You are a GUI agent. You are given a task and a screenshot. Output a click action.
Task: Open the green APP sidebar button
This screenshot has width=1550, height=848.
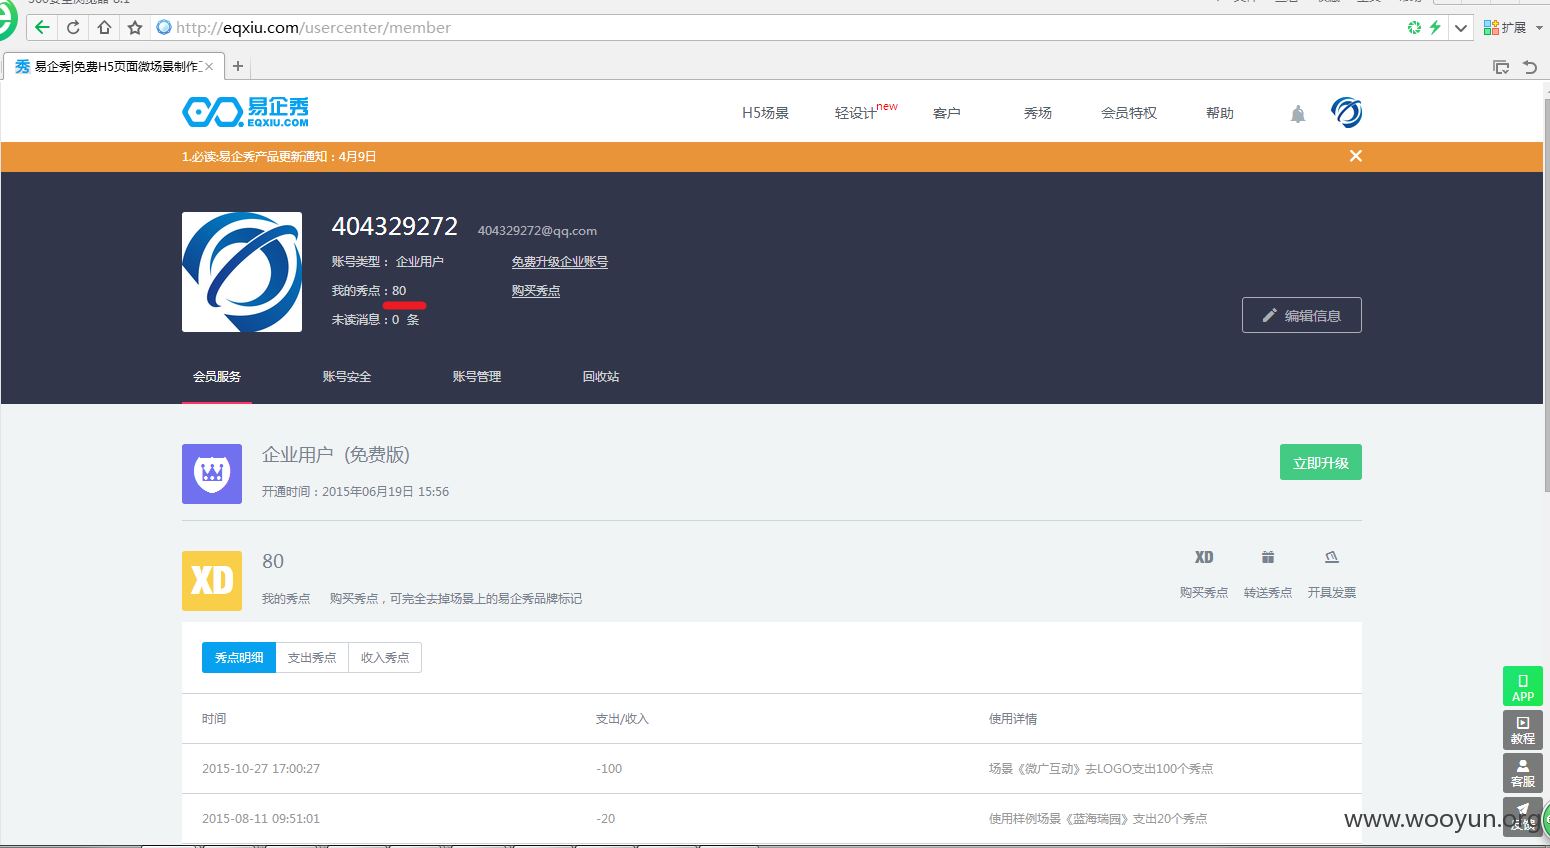click(x=1523, y=686)
